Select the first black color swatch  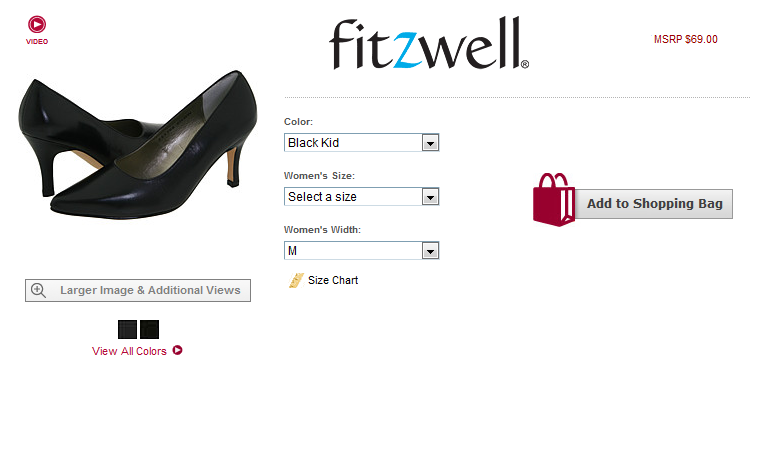coord(128,329)
